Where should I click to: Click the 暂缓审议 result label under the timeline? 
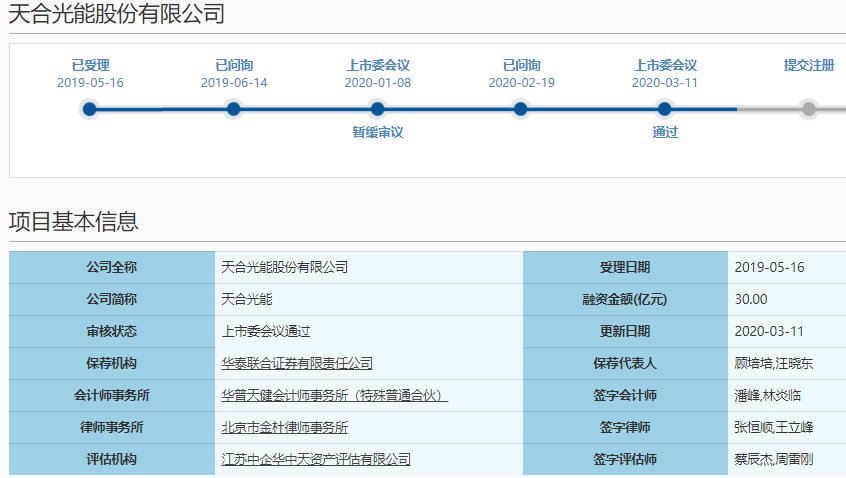[x=377, y=132]
